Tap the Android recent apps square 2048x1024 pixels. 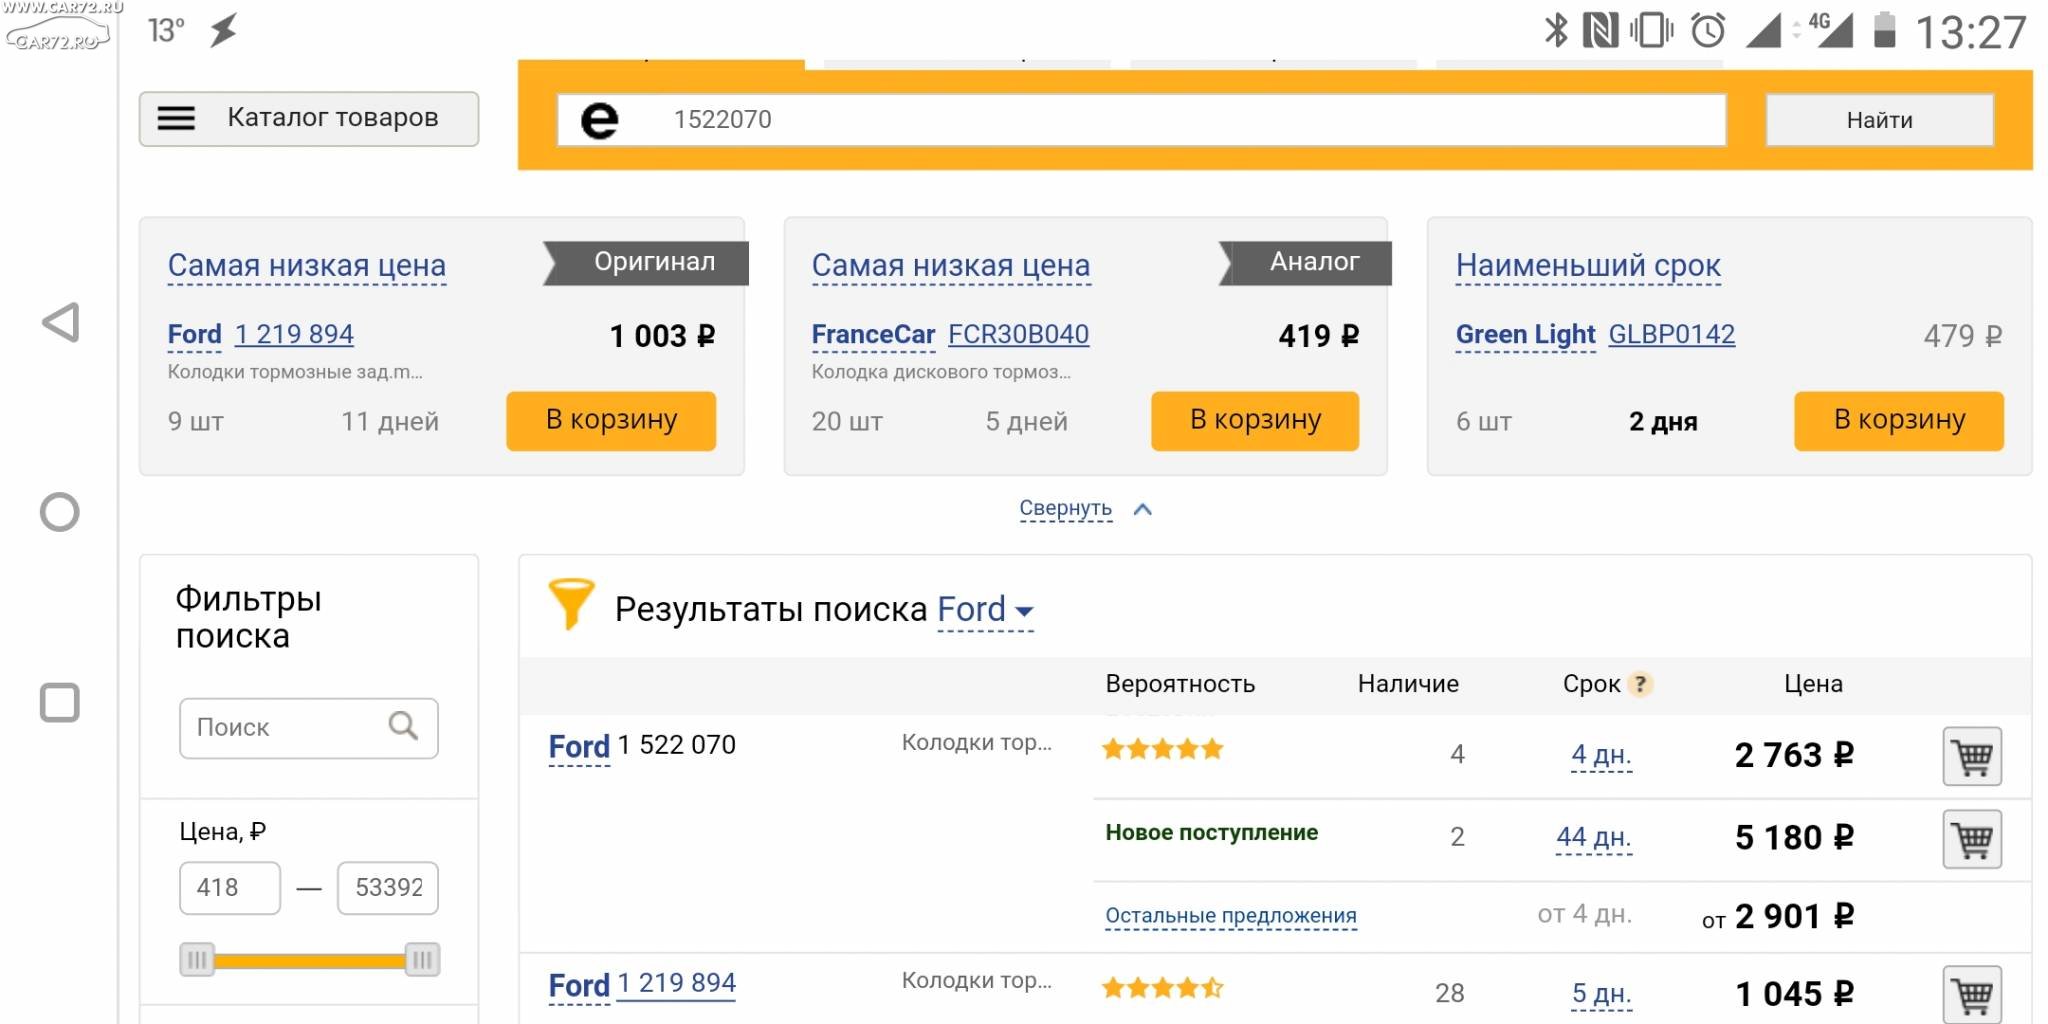tap(59, 702)
